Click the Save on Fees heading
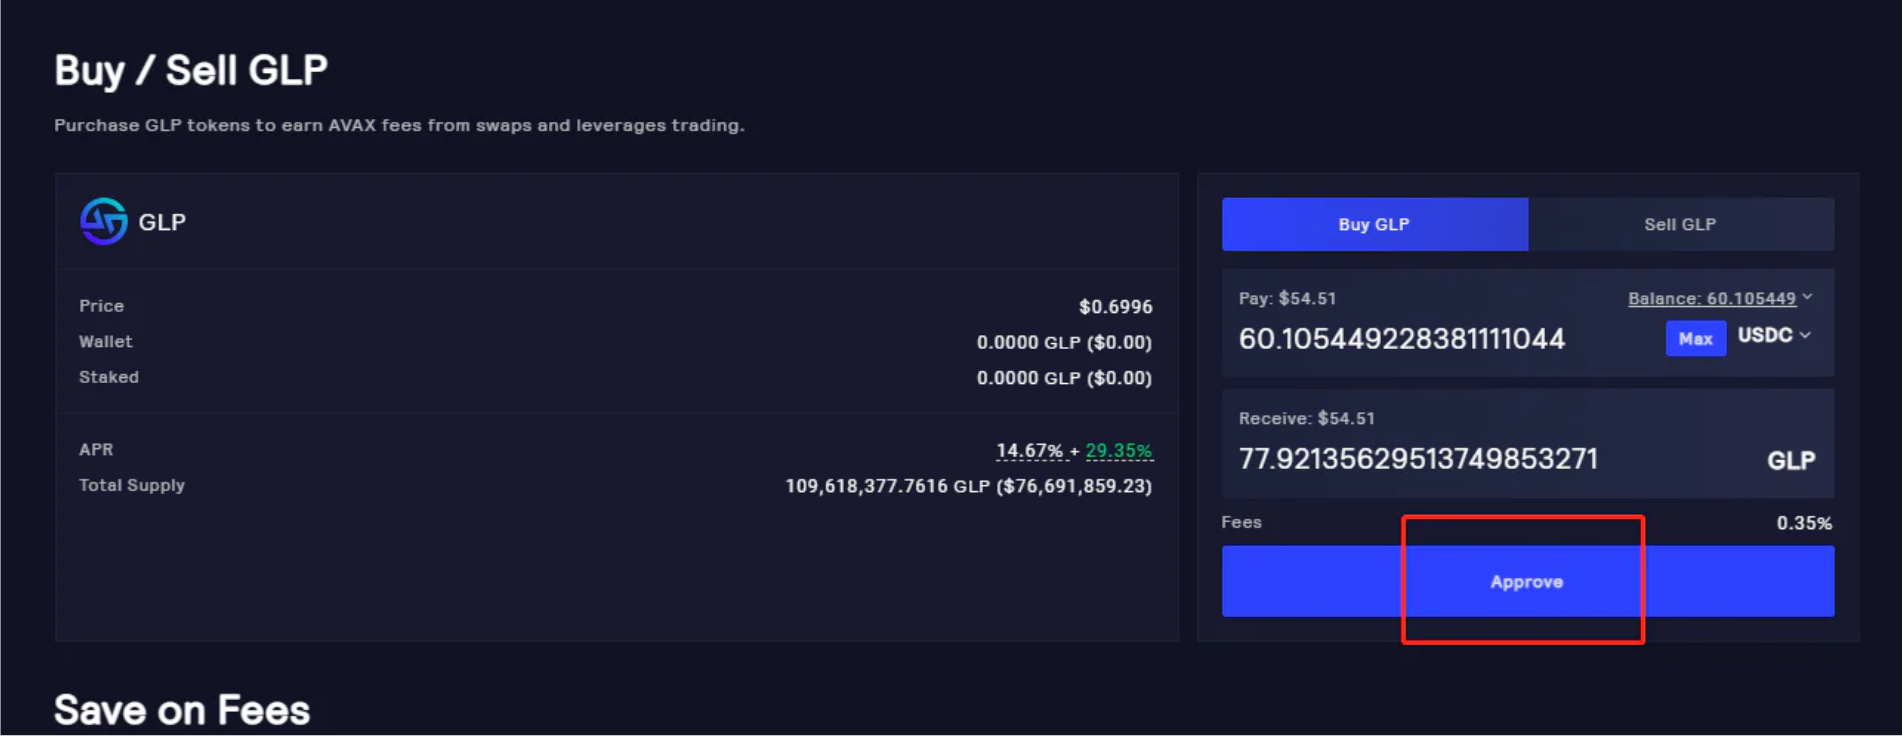The height and width of the screenshot is (738, 1902). [x=181, y=709]
